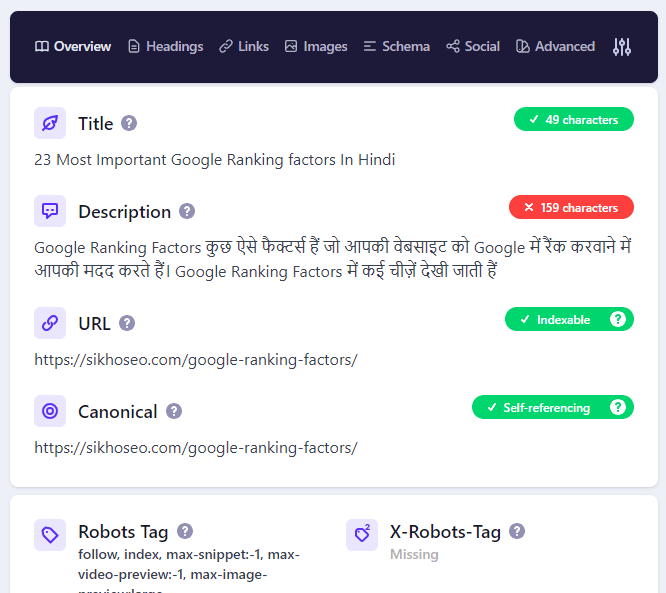Click the help icon next to Robots Tag

(185, 531)
